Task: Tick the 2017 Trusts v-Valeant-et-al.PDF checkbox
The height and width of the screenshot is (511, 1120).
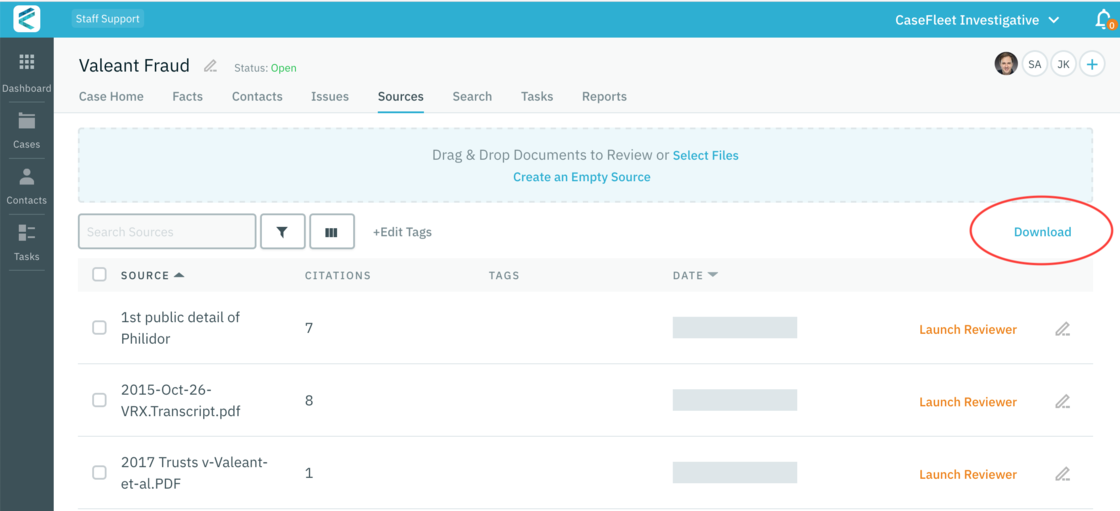Action: coord(99,473)
